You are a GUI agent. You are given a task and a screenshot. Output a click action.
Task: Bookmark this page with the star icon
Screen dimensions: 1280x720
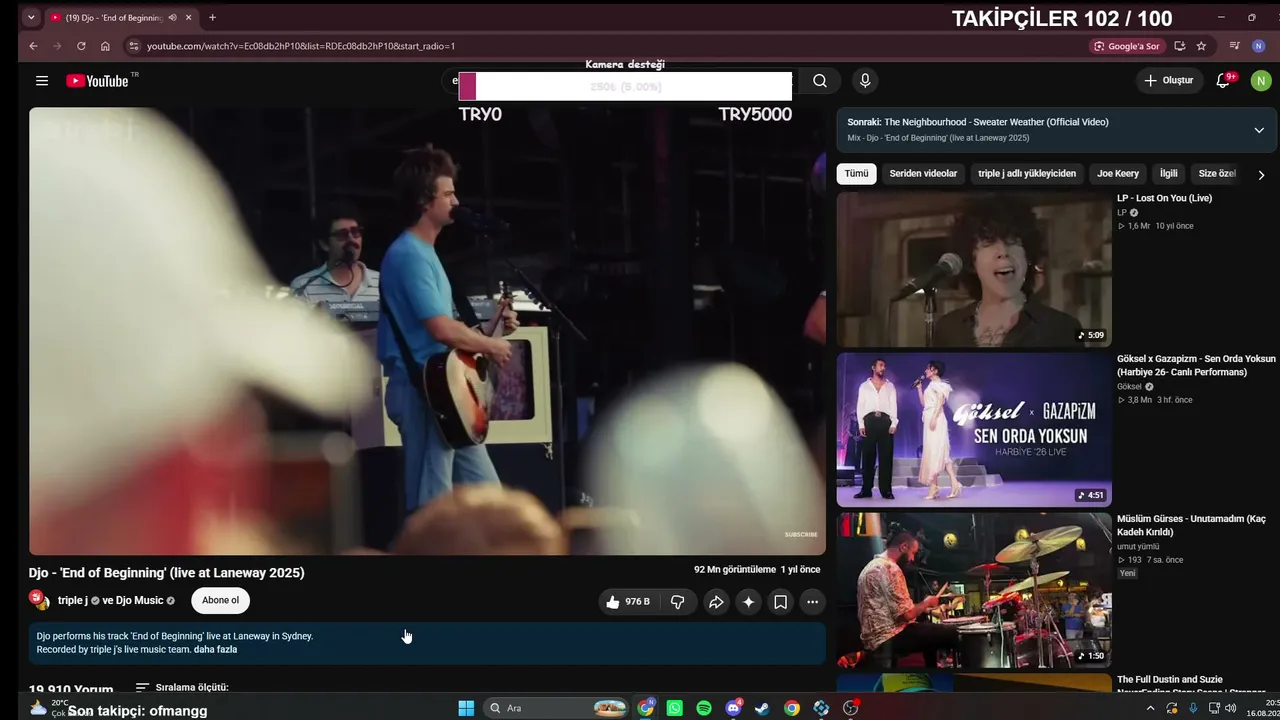tap(1201, 46)
